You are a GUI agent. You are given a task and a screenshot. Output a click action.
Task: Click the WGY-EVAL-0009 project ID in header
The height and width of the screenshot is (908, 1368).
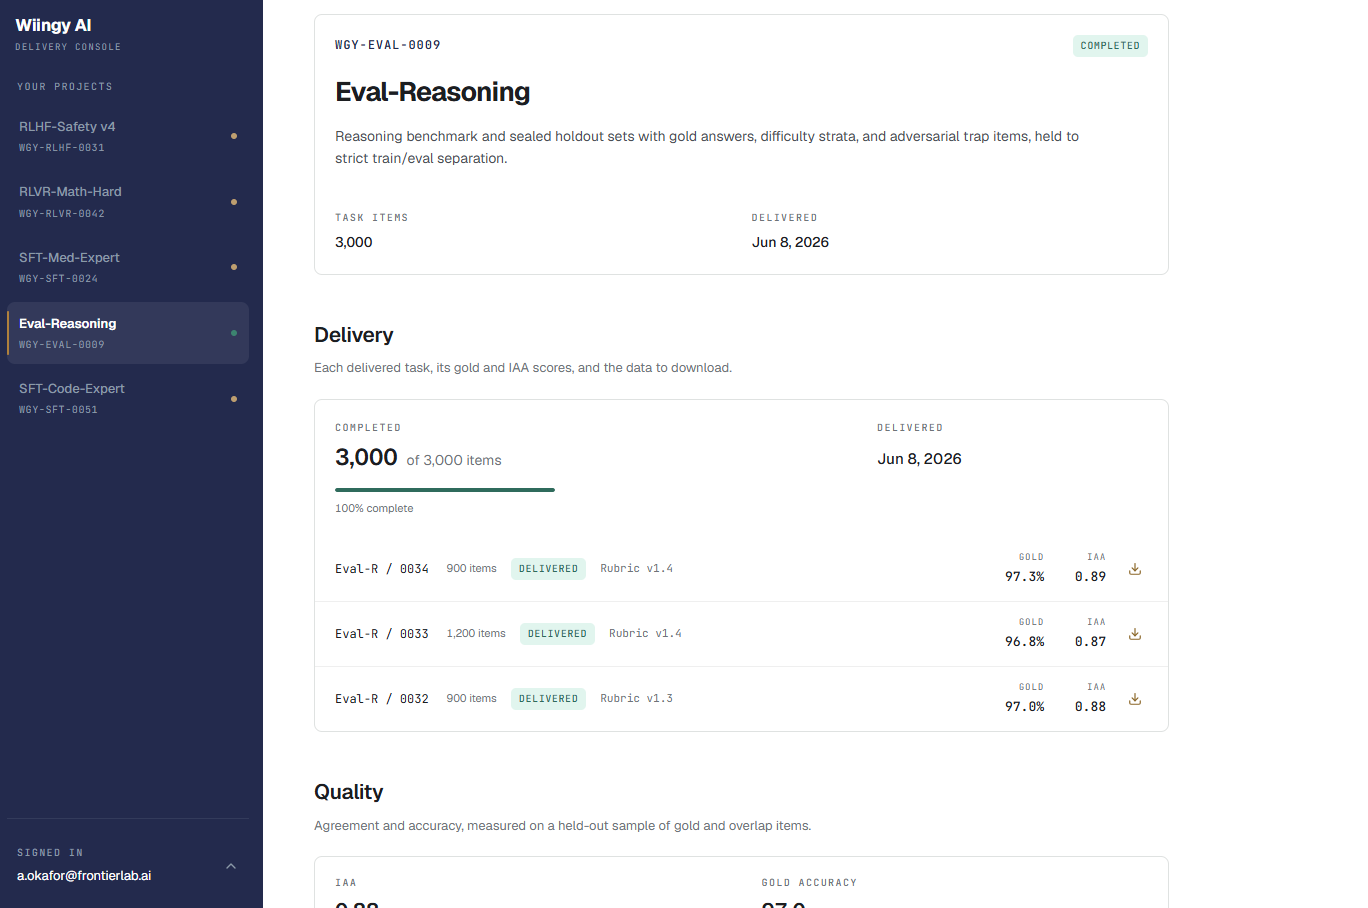point(388,45)
